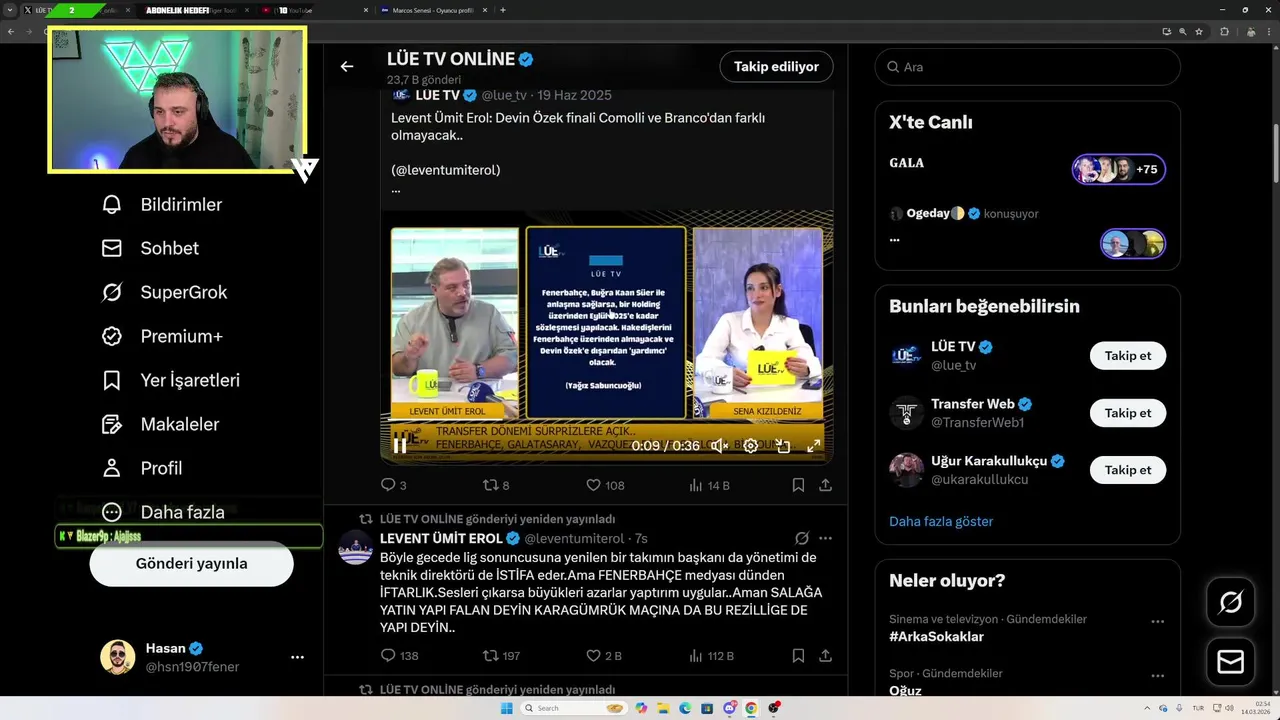Follow Uğur Karakullukçu with Takip et
Viewport: 1280px width, 720px height.
click(1127, 470)
